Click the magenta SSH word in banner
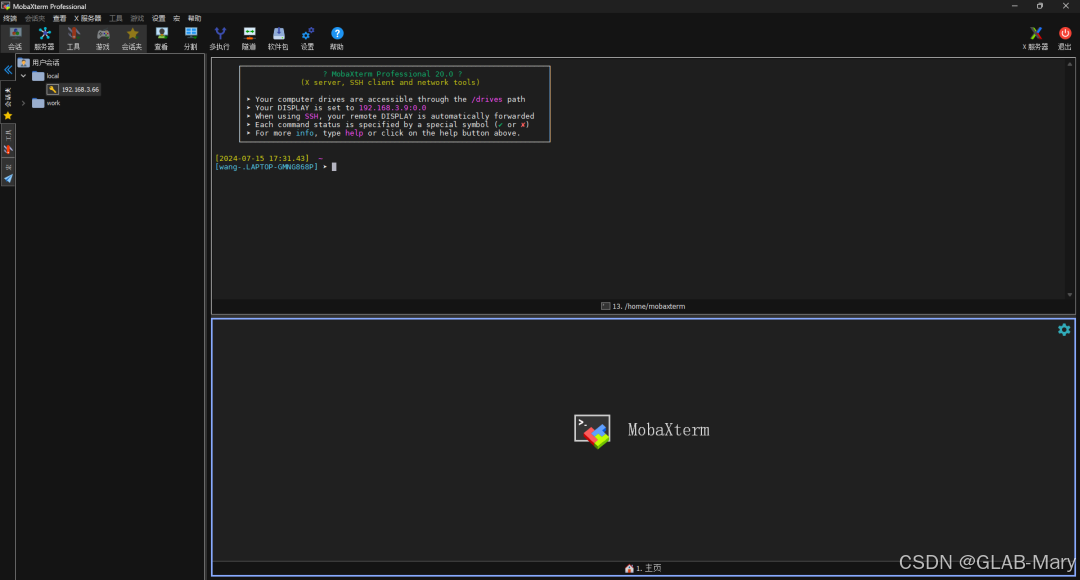This screenshot has height=580, width=1080. point(311,116)
